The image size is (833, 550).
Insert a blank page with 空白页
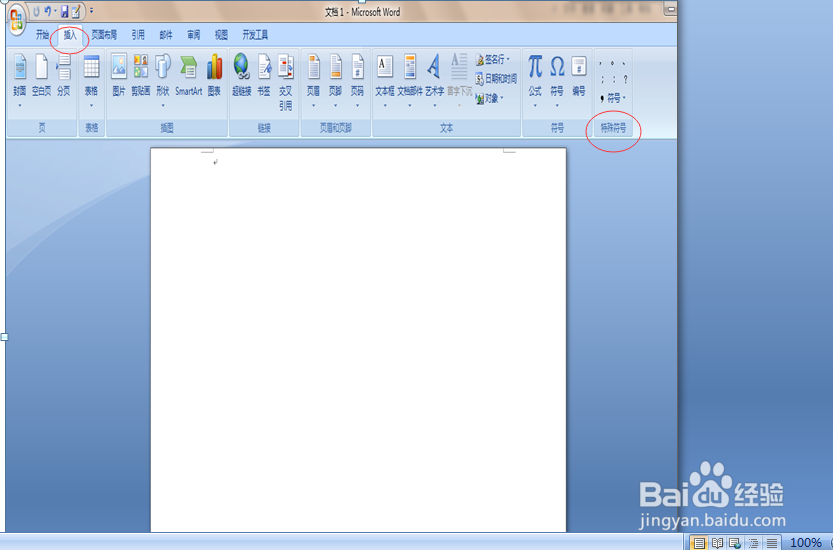pyautogui.click(x=41, y=74)
